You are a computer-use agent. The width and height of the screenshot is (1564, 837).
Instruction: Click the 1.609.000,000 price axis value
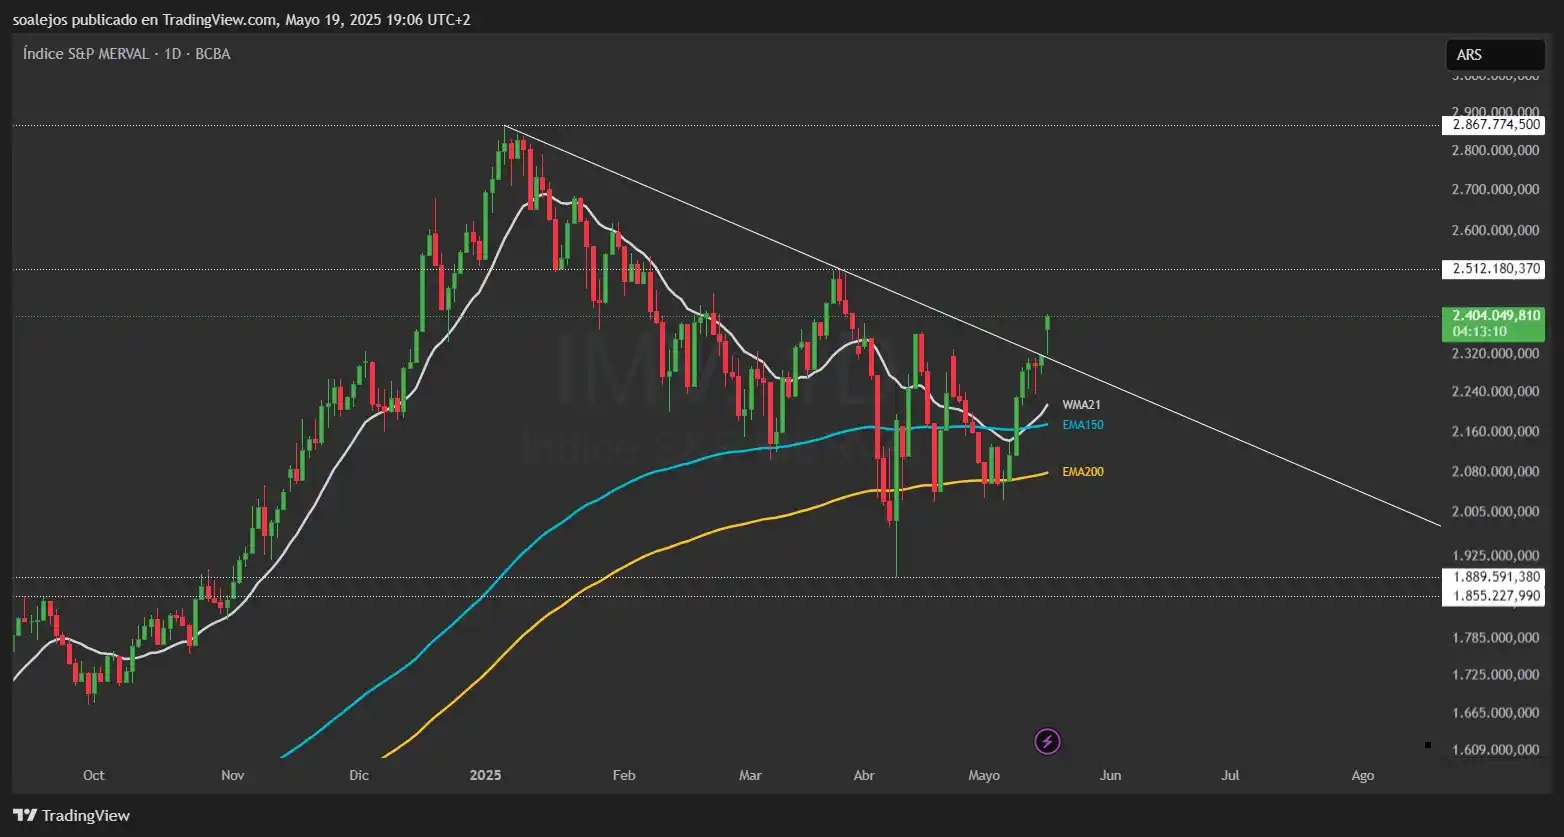point(1496,750)
